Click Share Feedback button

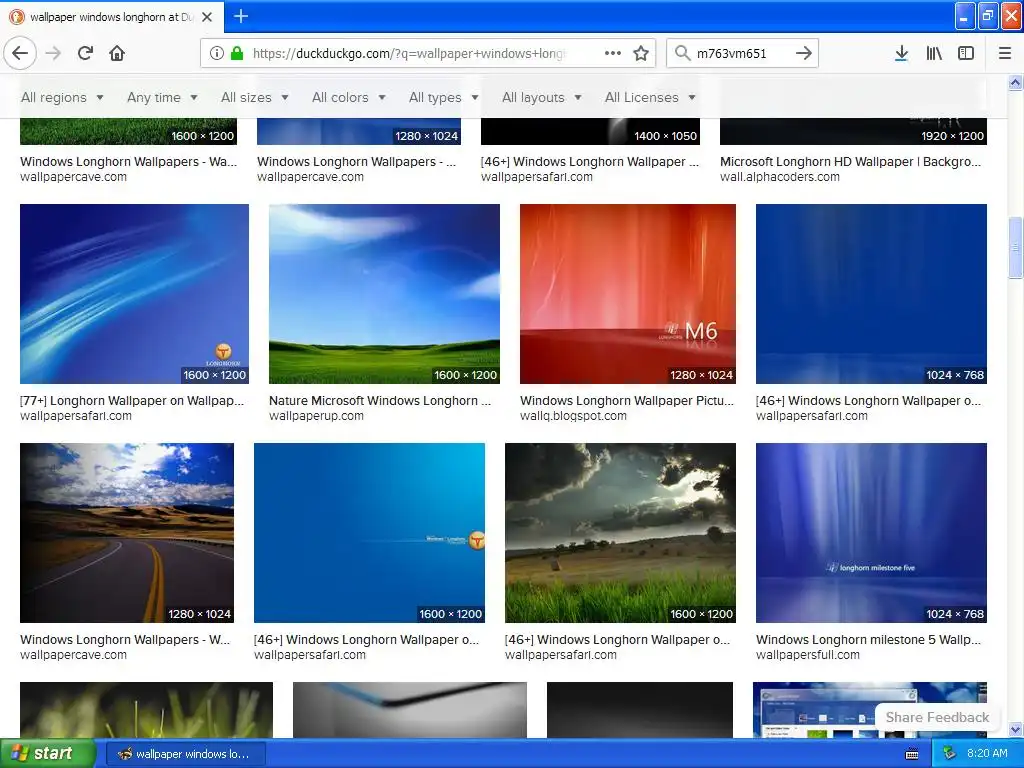[937, 717]
